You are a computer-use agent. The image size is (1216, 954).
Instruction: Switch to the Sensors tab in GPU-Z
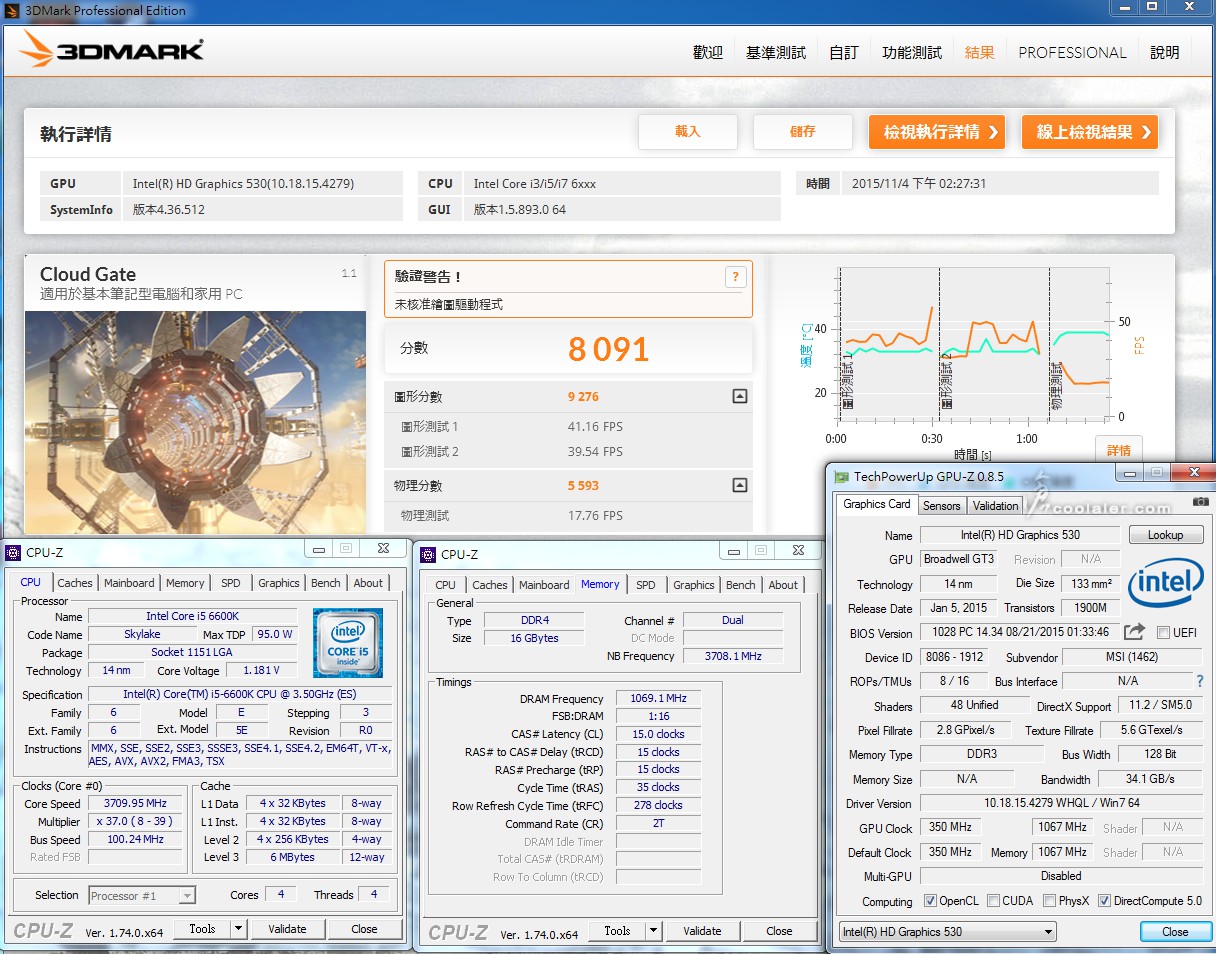[x=941, y=506]
